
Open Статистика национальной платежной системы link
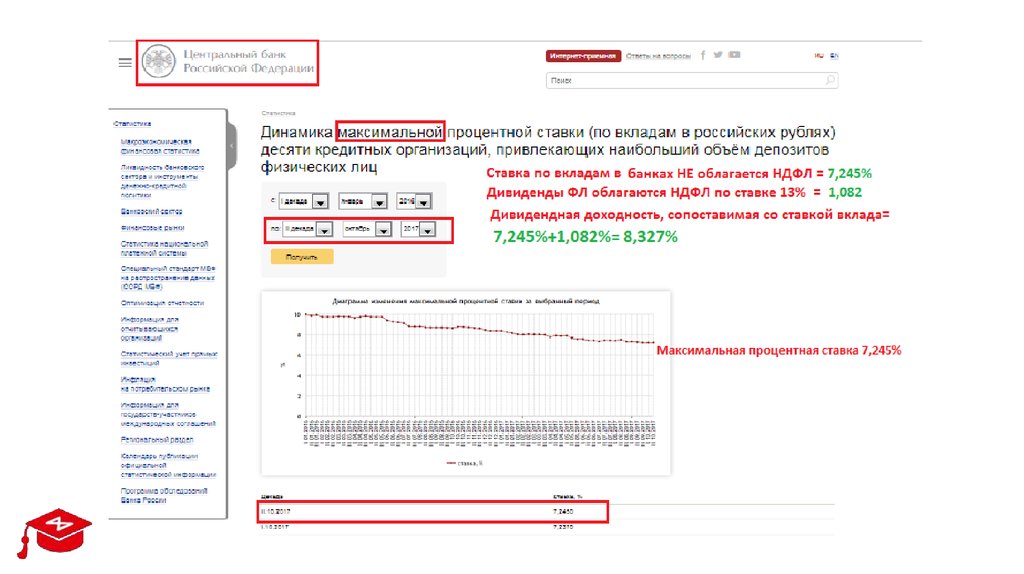(x=164, y=248)
